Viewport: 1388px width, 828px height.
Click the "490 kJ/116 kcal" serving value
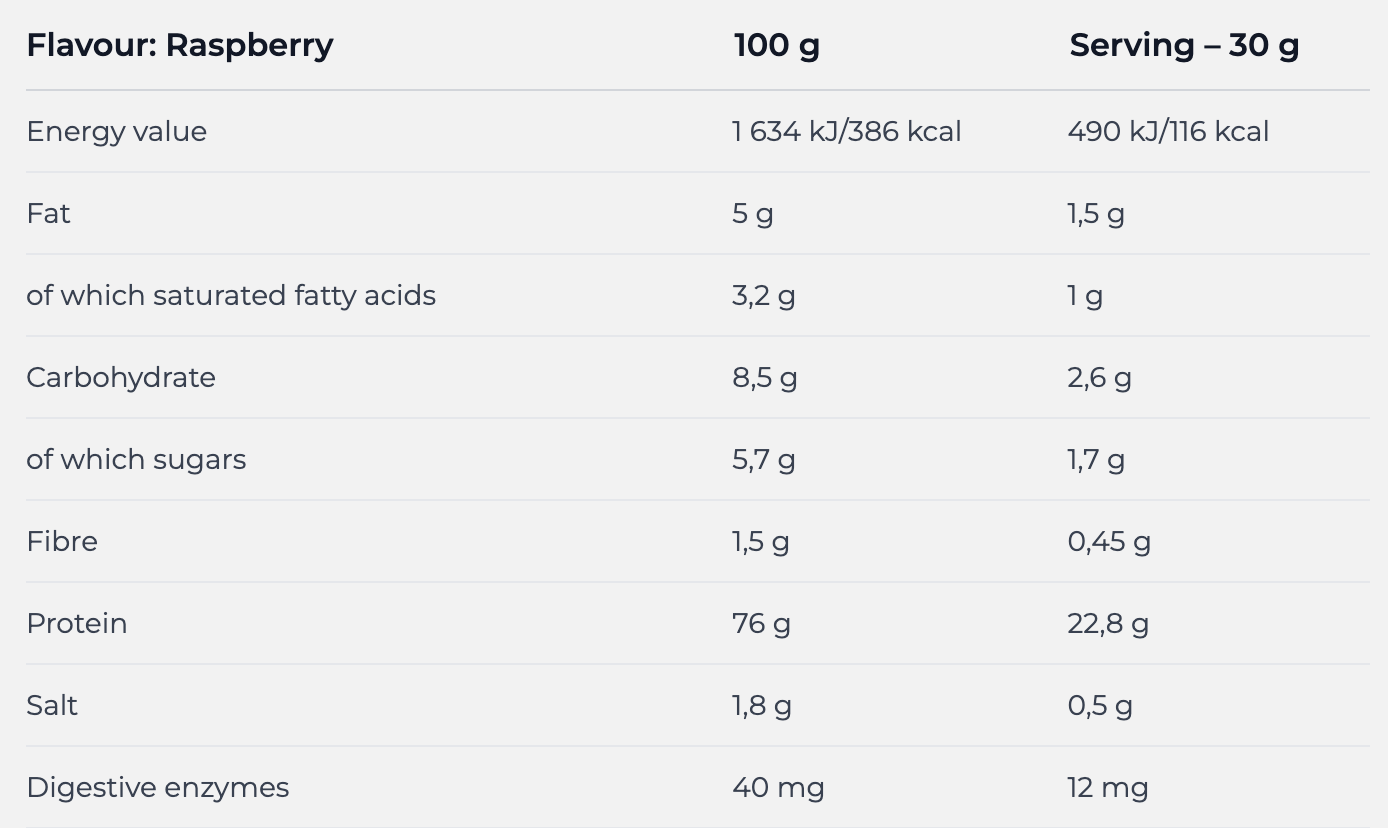coord(1168,131)
